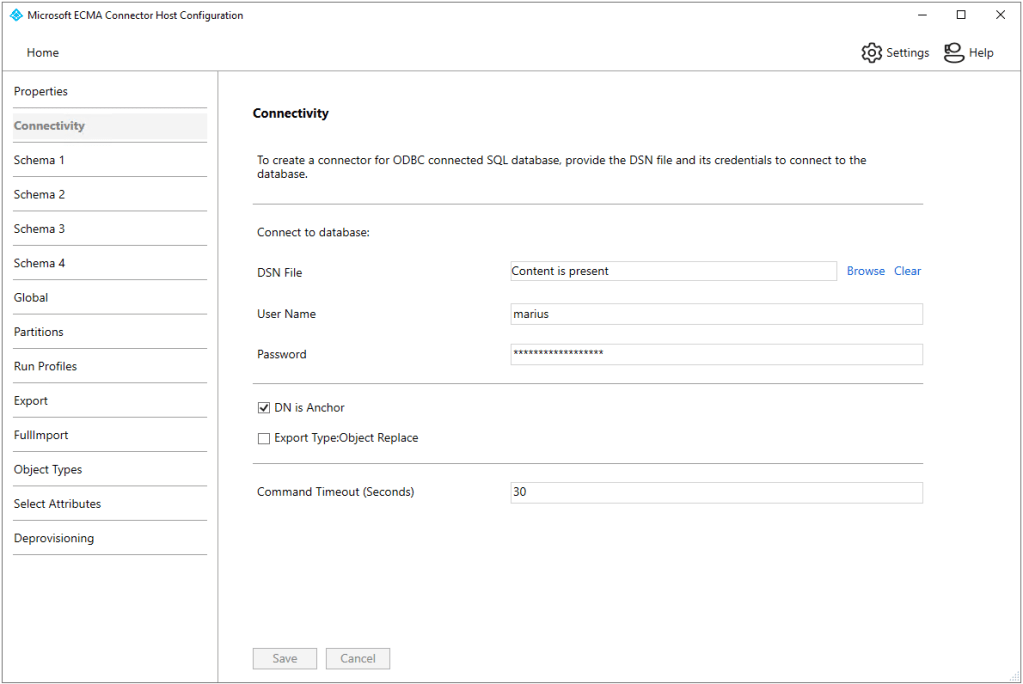The width and height of the screenshot is (1023, 684).
Task: Enable Export Type: Object Replace checkbox
Action: (x=264, y=438)
